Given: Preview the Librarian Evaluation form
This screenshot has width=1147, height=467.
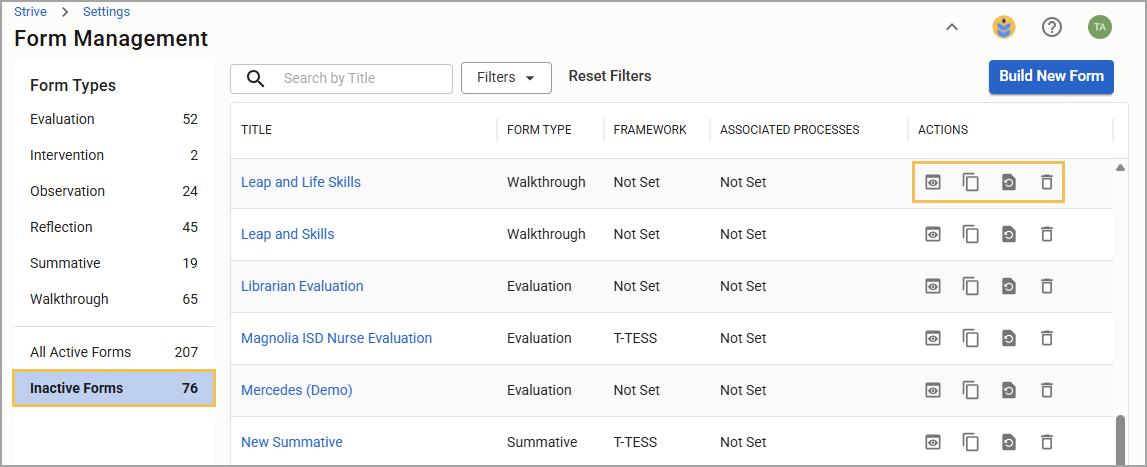Looking at the screenshot, I should 933,286.
